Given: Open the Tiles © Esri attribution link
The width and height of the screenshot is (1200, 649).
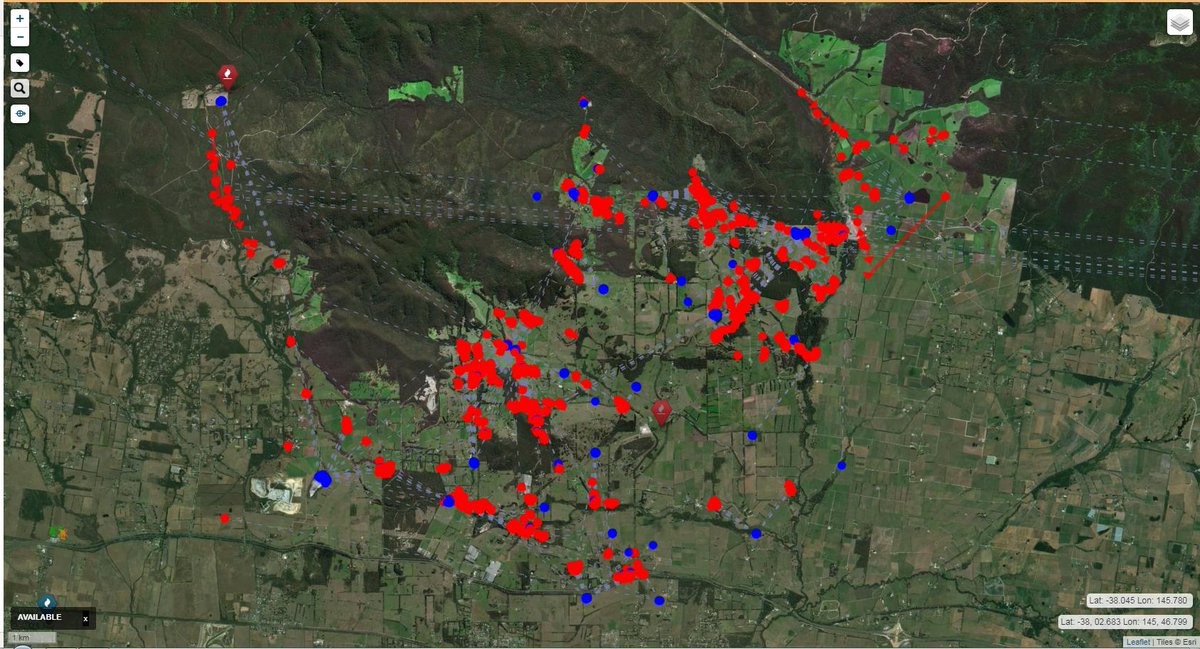Looking at the screenshot, I should (x=1177, y=641).
